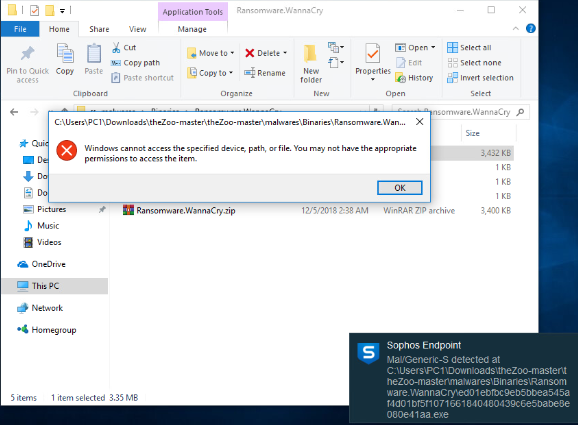Open the Open button dropdown arrow
Viewport: 578px width, 425px height.
pos(433,48)
